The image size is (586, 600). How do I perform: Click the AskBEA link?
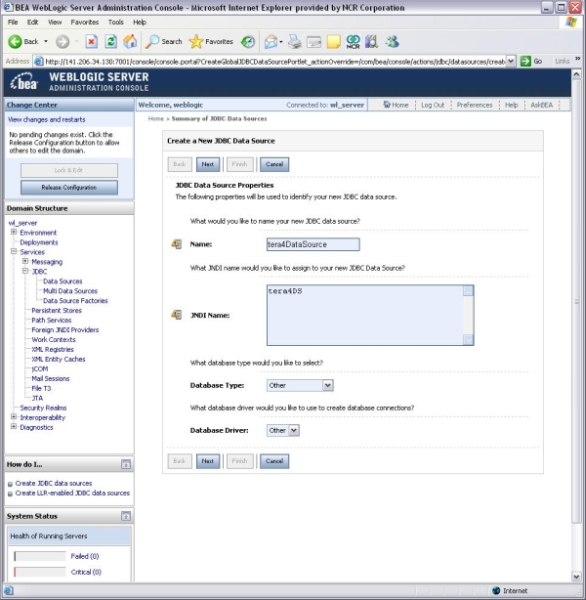click(x=541, y=105)
